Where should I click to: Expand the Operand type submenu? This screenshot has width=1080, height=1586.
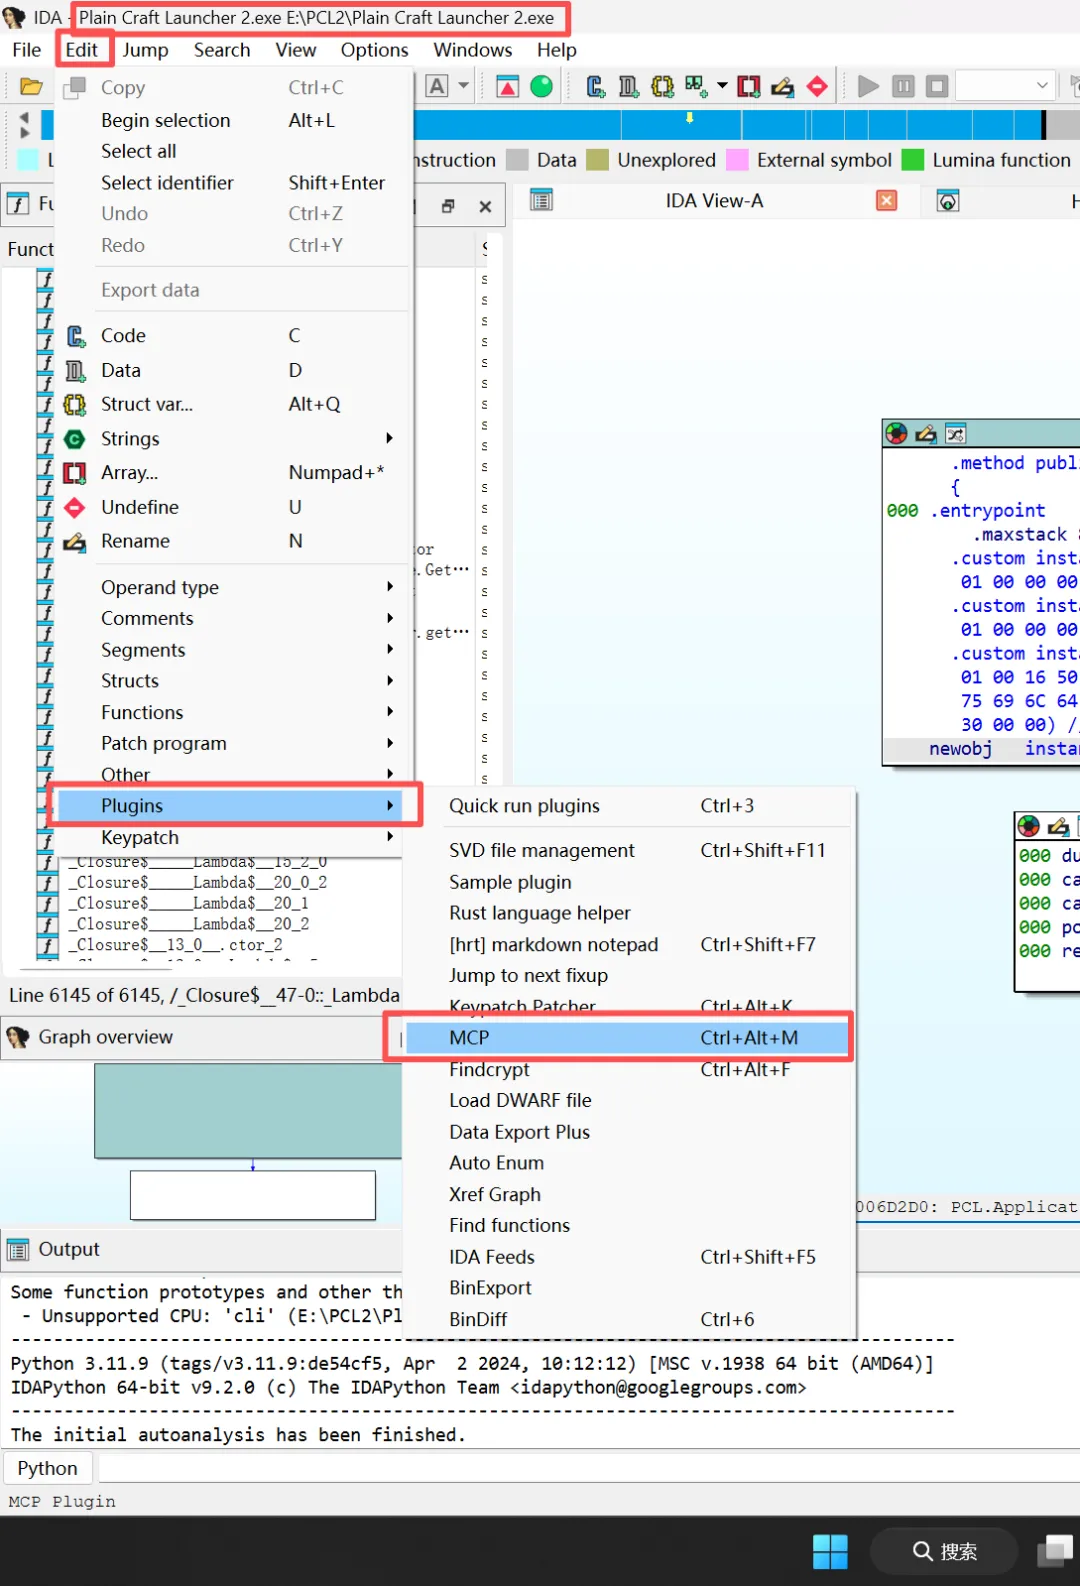pyautogui.click(x=234, y=587)
